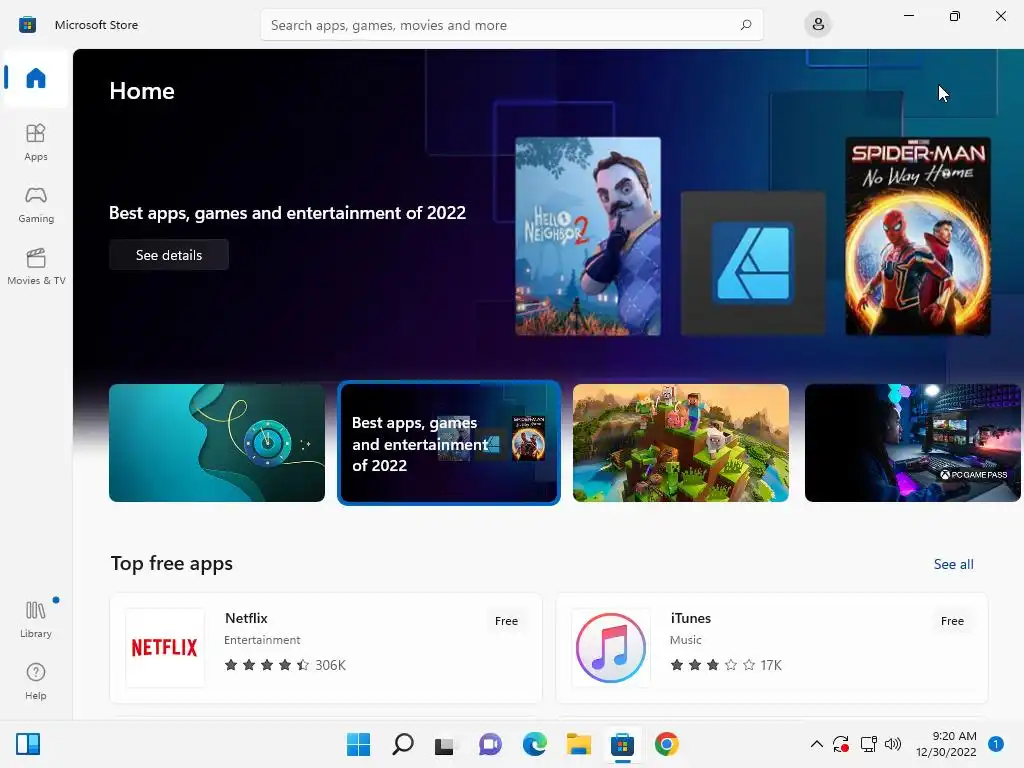The height and width of the screenshot is (768, 1024).
Task: Open Movies & TV section
Action: pos(36,266)
